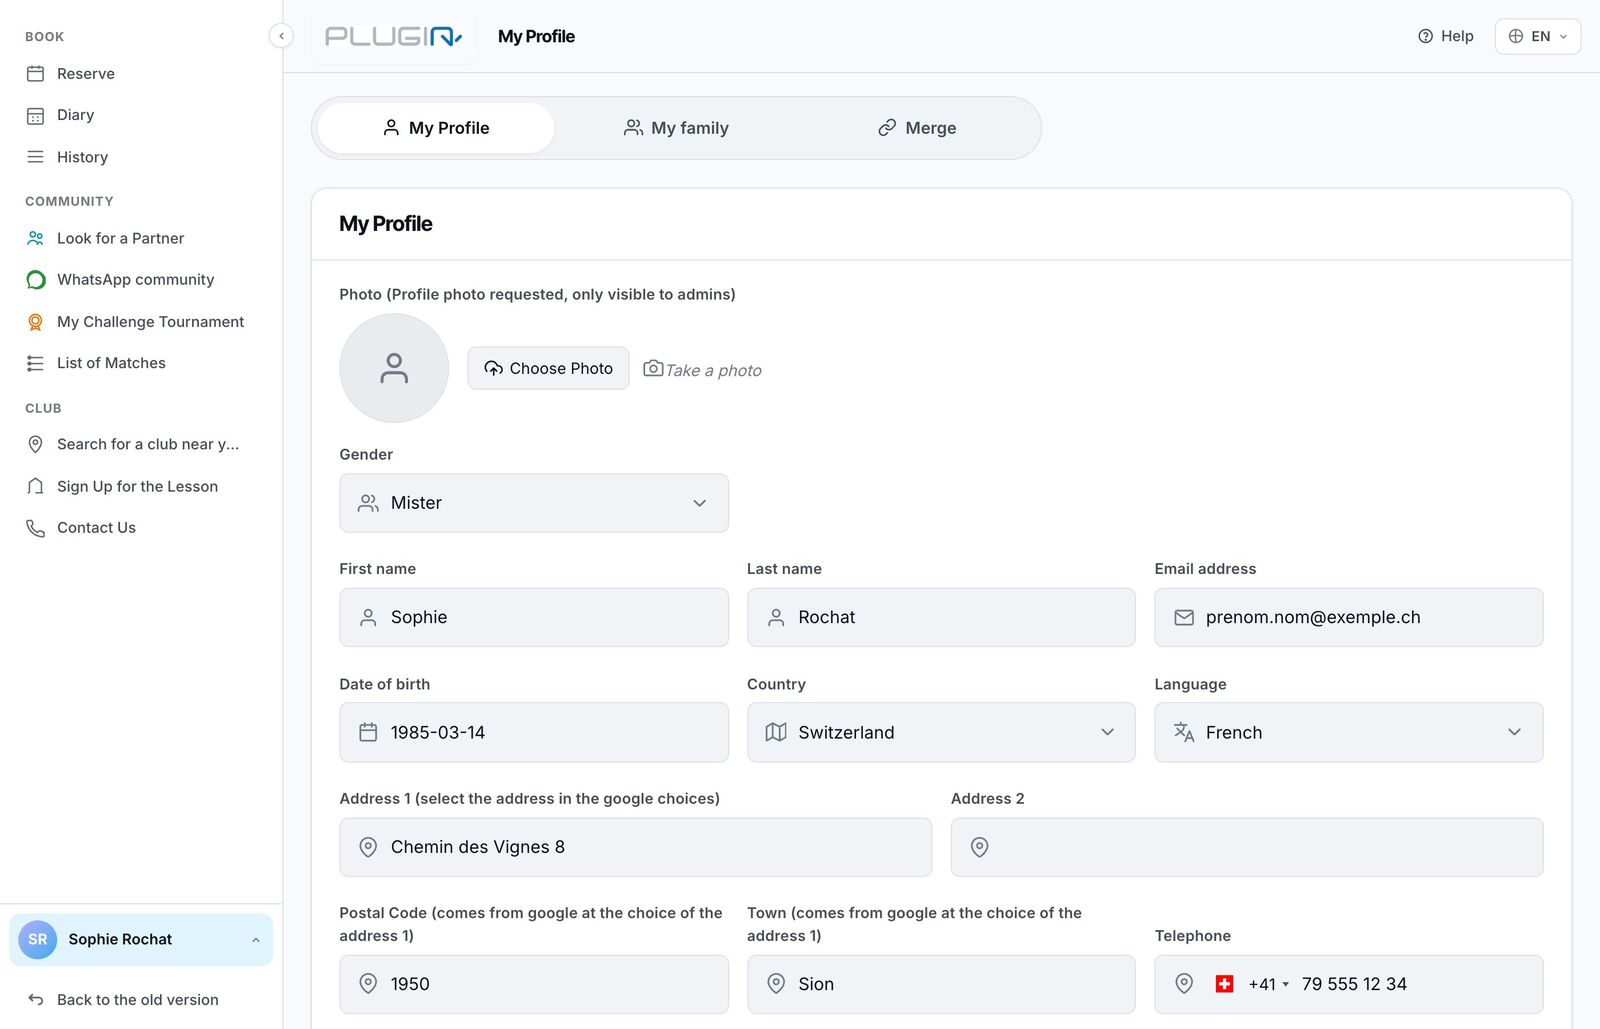Click the Reserve calendar icon
Screen dimensions: 1600x1029
tap(35, 74)
